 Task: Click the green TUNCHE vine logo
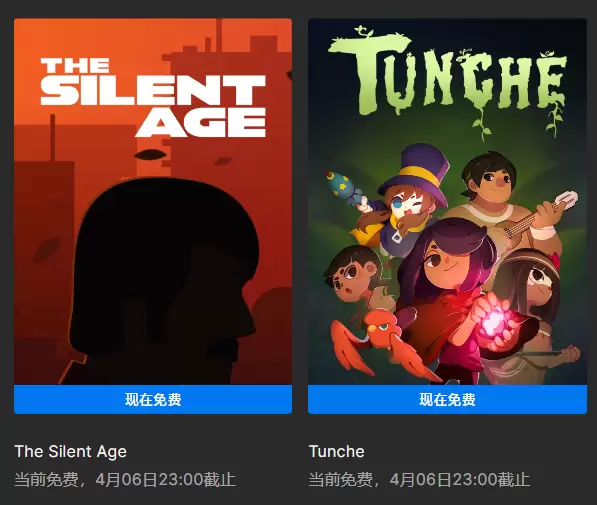(448, 76)
